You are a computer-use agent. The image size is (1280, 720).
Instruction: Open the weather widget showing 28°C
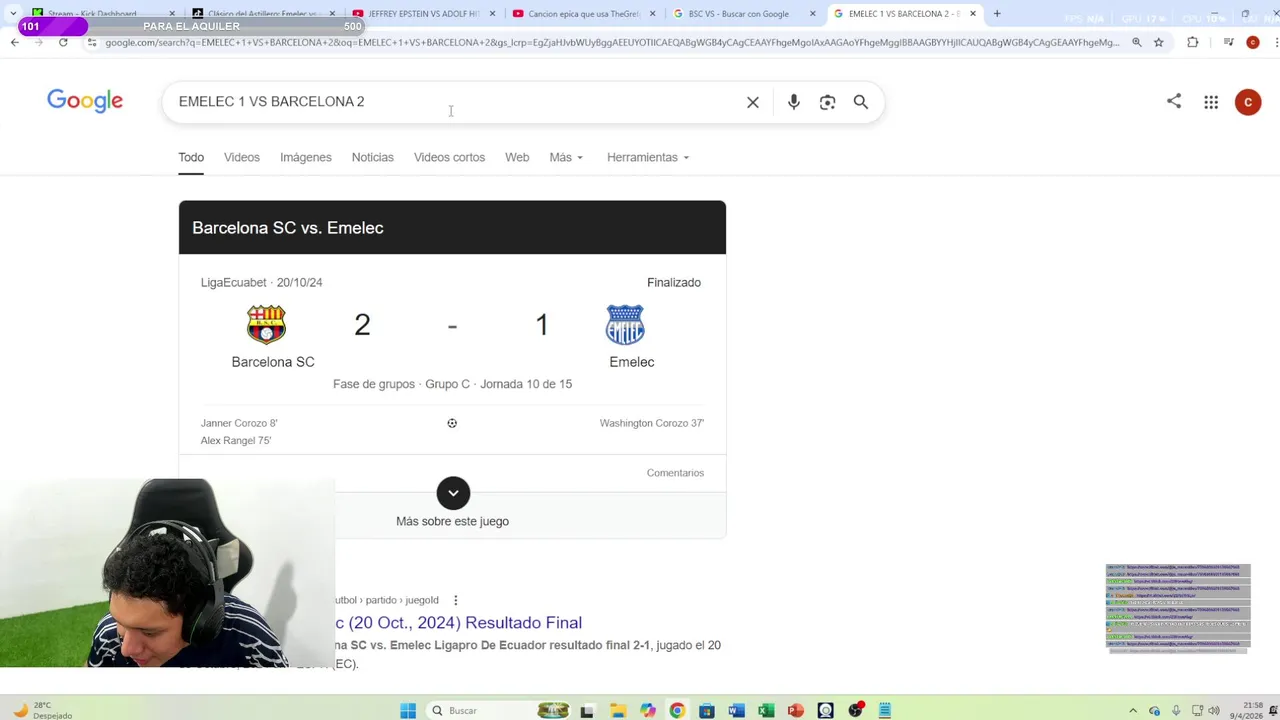coord(42,710)
